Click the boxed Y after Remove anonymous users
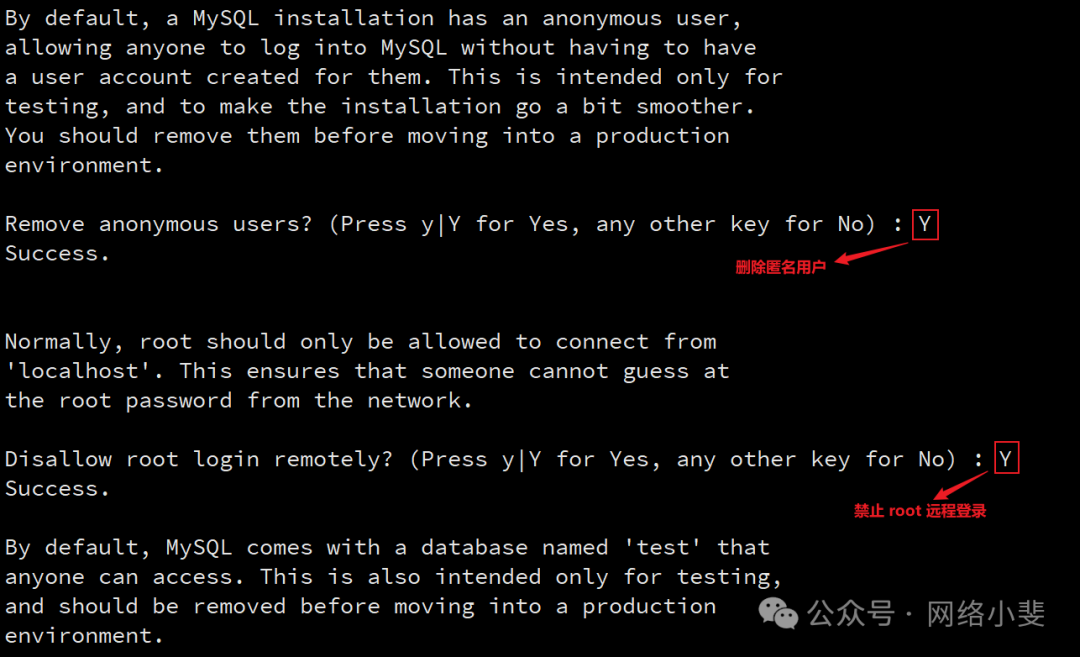The image size is (1080, 657). (x=924, y=225)
